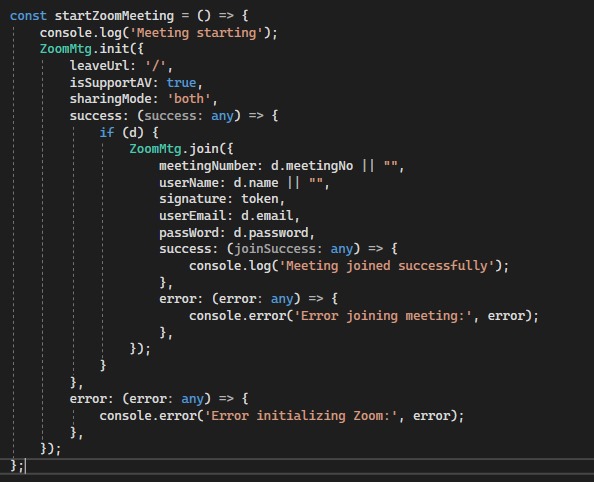594x482 pixels.
Task: Click the leaveUrl property
Action: (99, 66)
